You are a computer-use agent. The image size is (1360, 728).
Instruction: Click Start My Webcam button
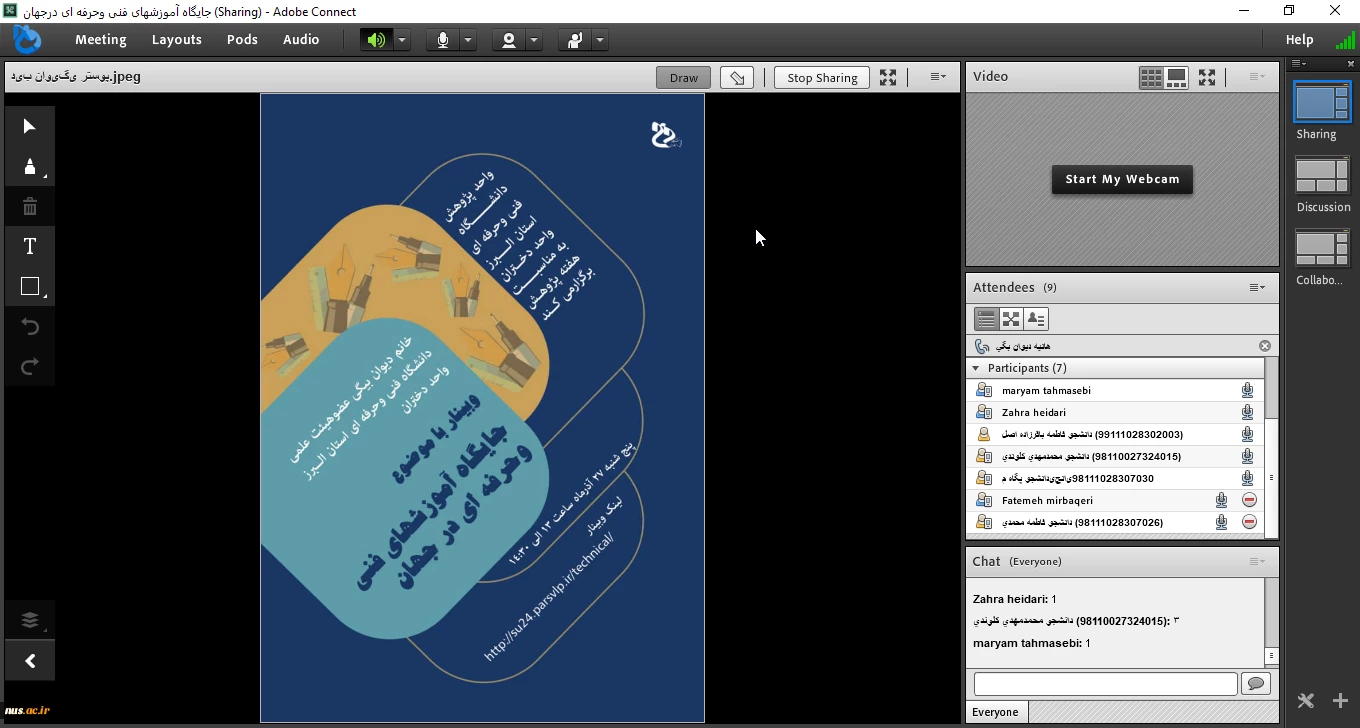coord(1122,179)
